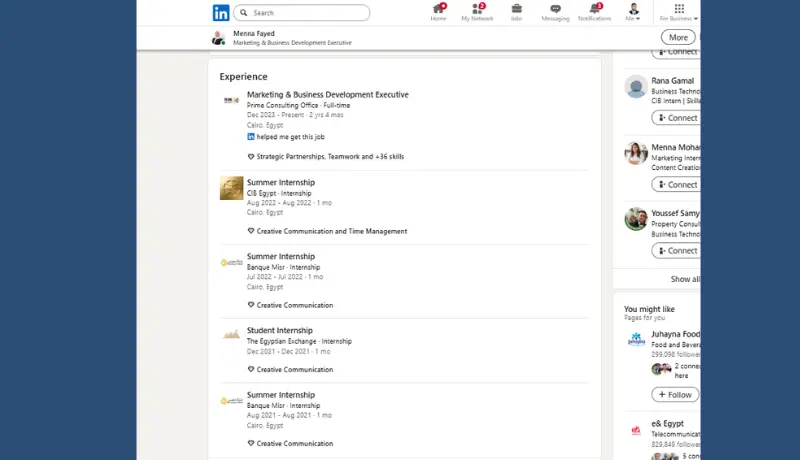800x460 pixels.
Task: Click The Egyptian Exchange · Internship text
Action: [x=299, y=341]
